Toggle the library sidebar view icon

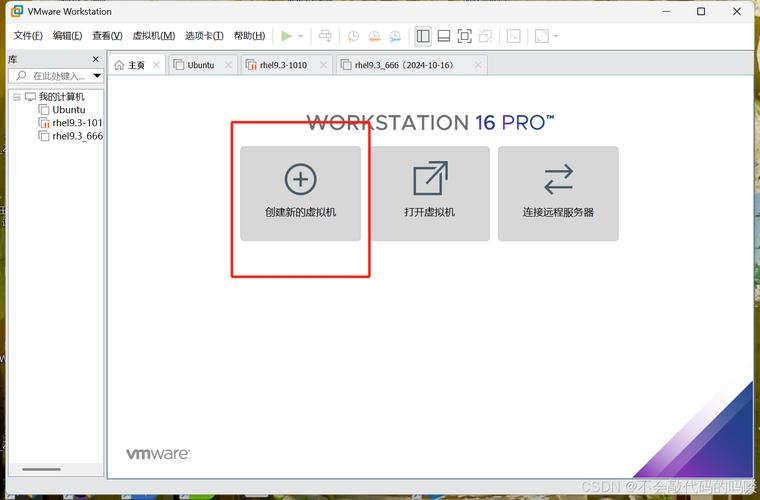[423, 36]
